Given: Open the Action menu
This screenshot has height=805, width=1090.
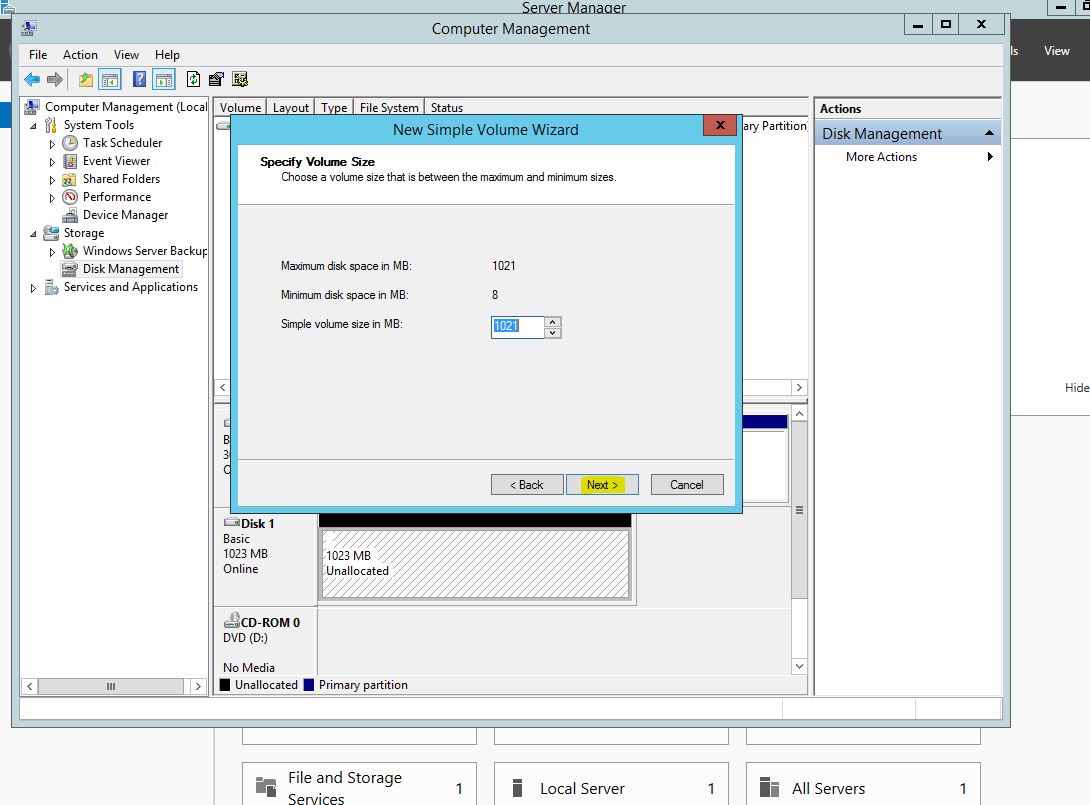Looking at the screenshot, I should point(80,55).
